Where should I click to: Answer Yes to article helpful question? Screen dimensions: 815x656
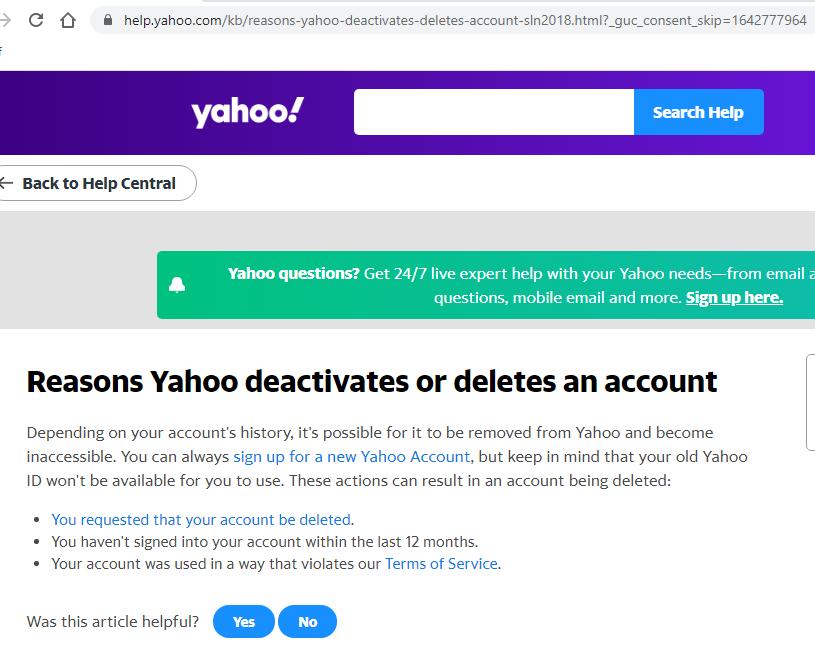244,621
